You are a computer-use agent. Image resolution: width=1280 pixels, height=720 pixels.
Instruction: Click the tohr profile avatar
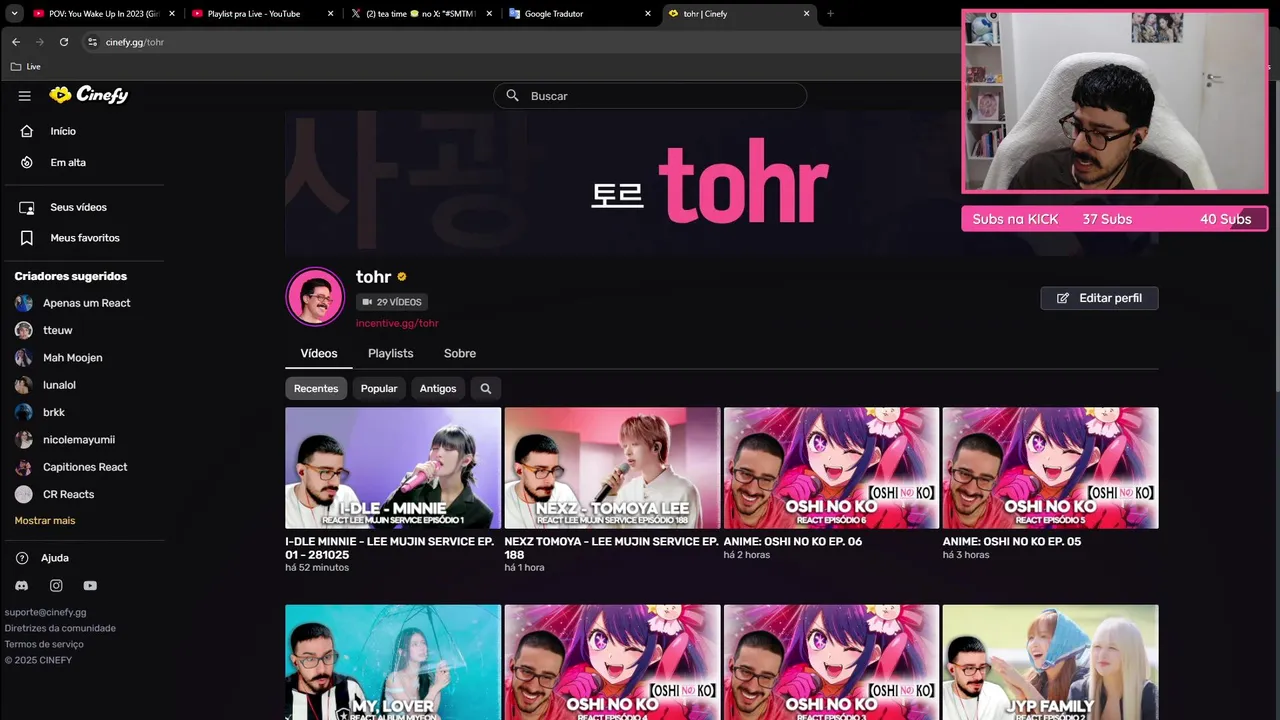click(315, 297)
